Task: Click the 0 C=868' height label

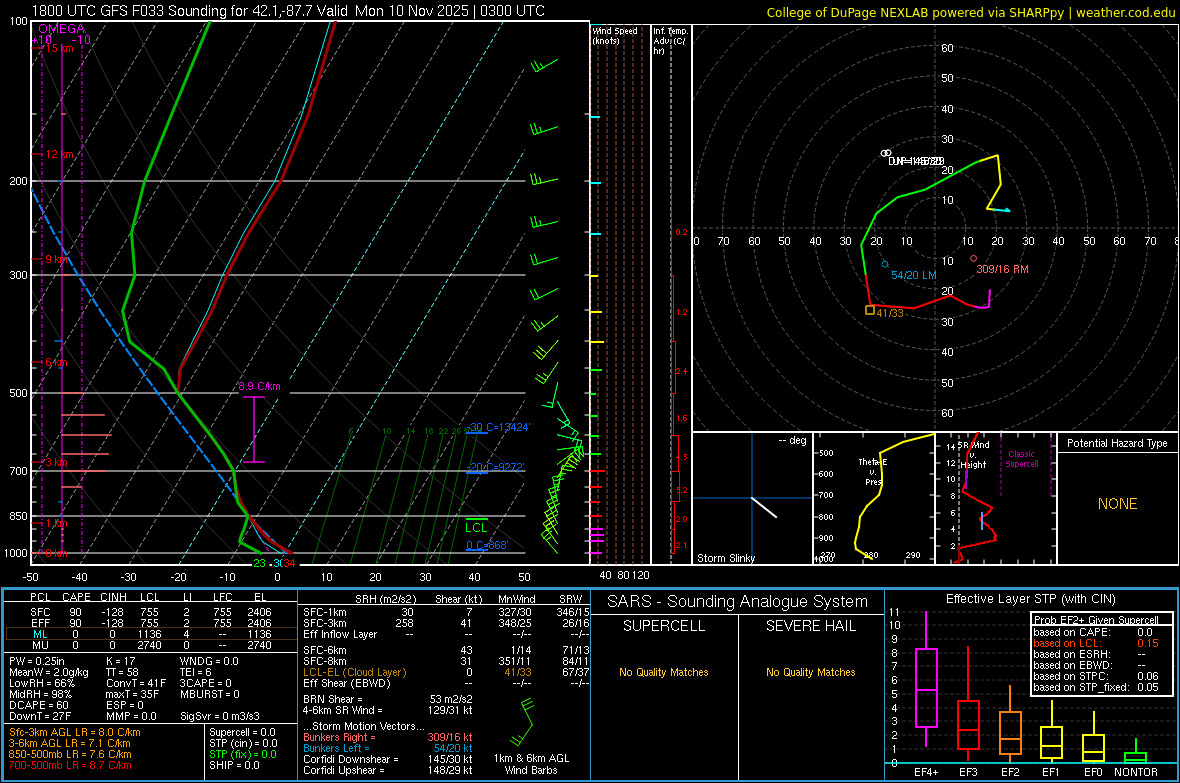Action: (487, 545)
